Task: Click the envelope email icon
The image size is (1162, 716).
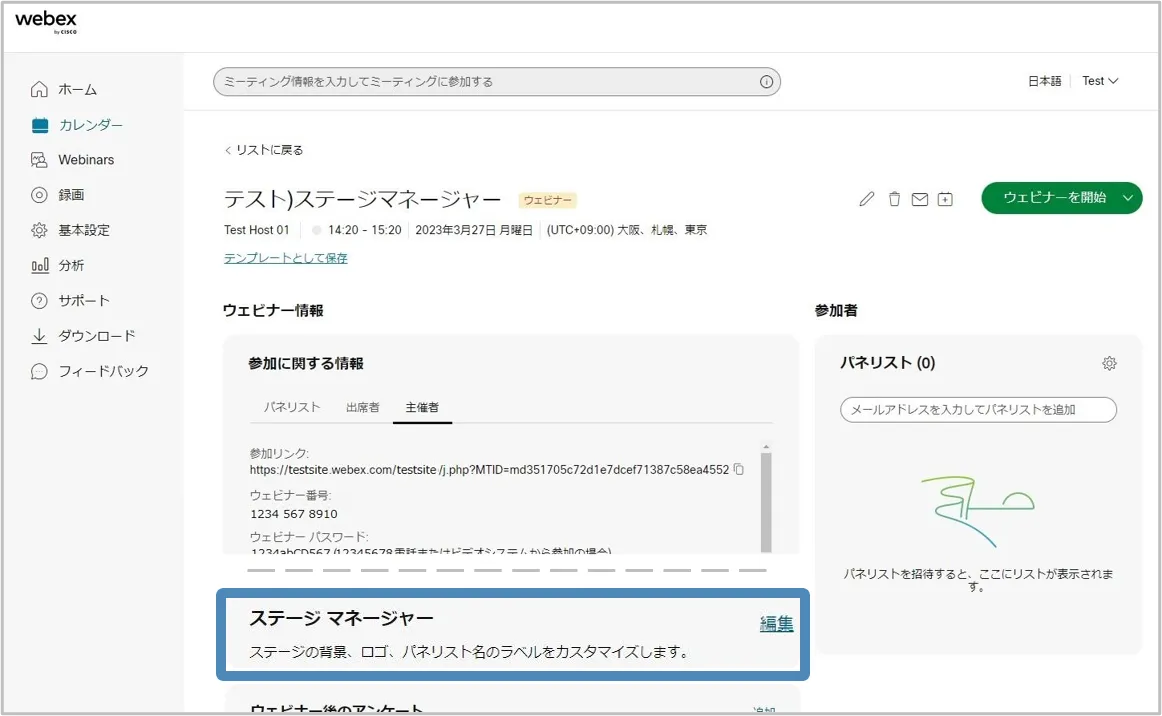Action: point(920,199)
